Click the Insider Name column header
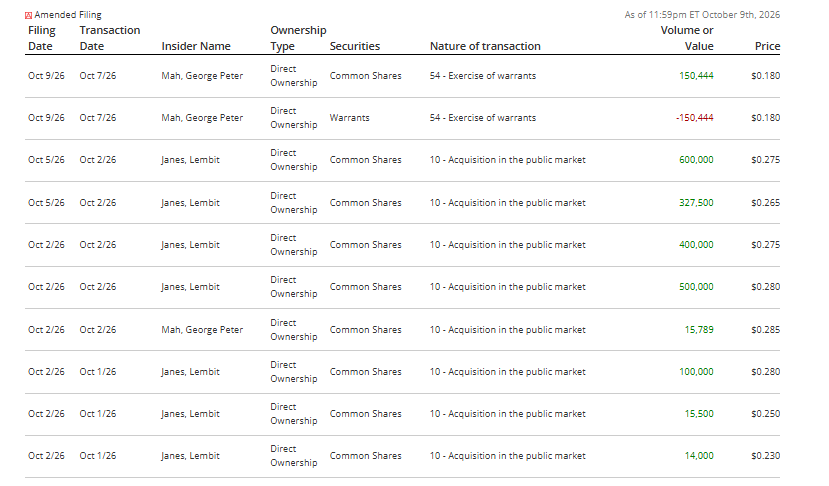The width and height of the screenshot is (829, 486). [196, 46]
